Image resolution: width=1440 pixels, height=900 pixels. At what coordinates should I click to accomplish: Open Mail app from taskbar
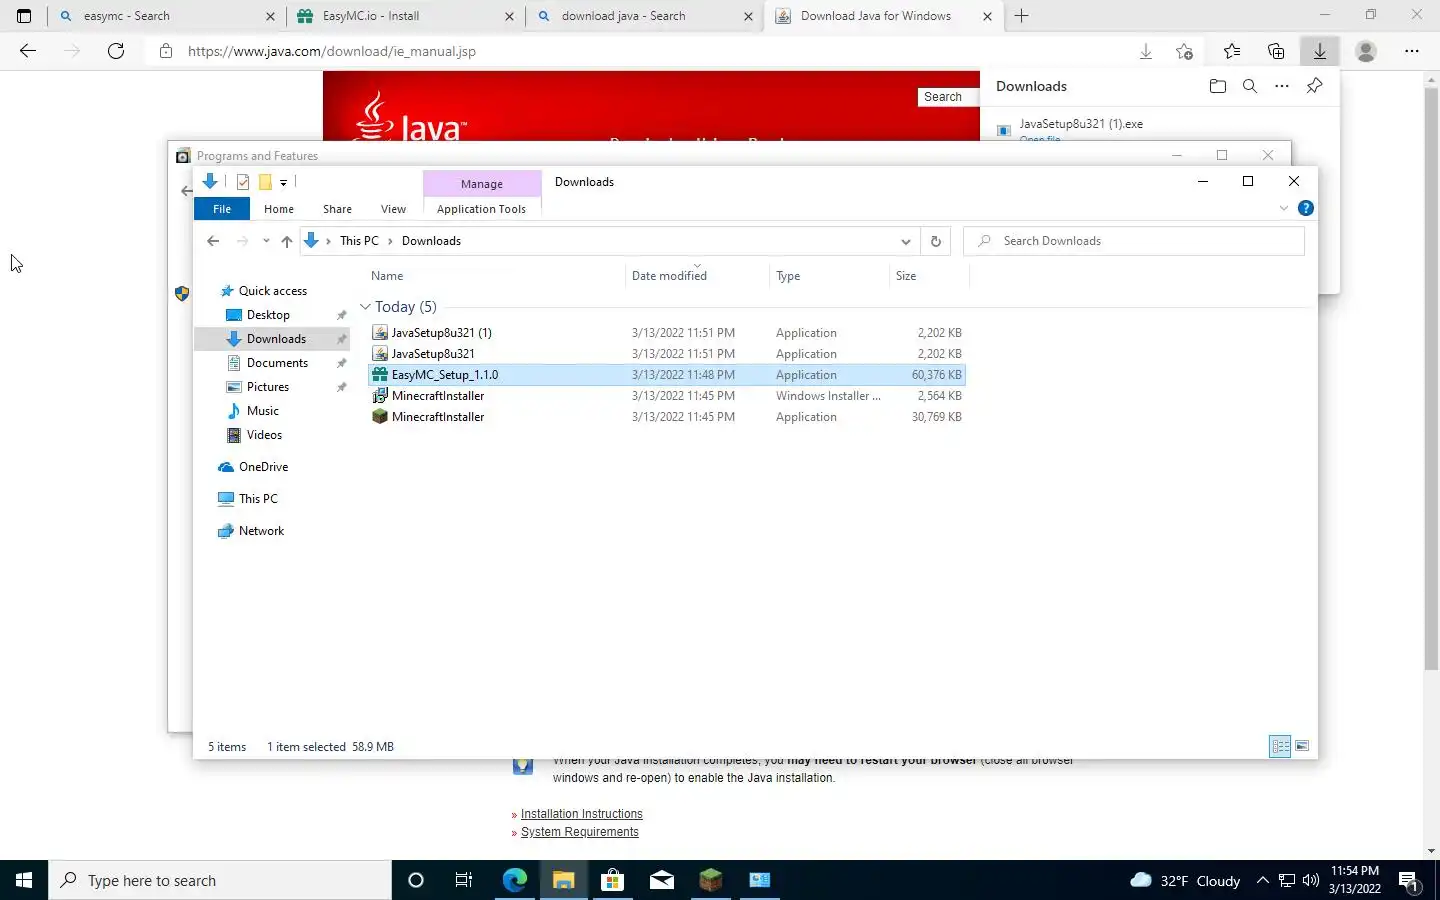tap(661, 880)
